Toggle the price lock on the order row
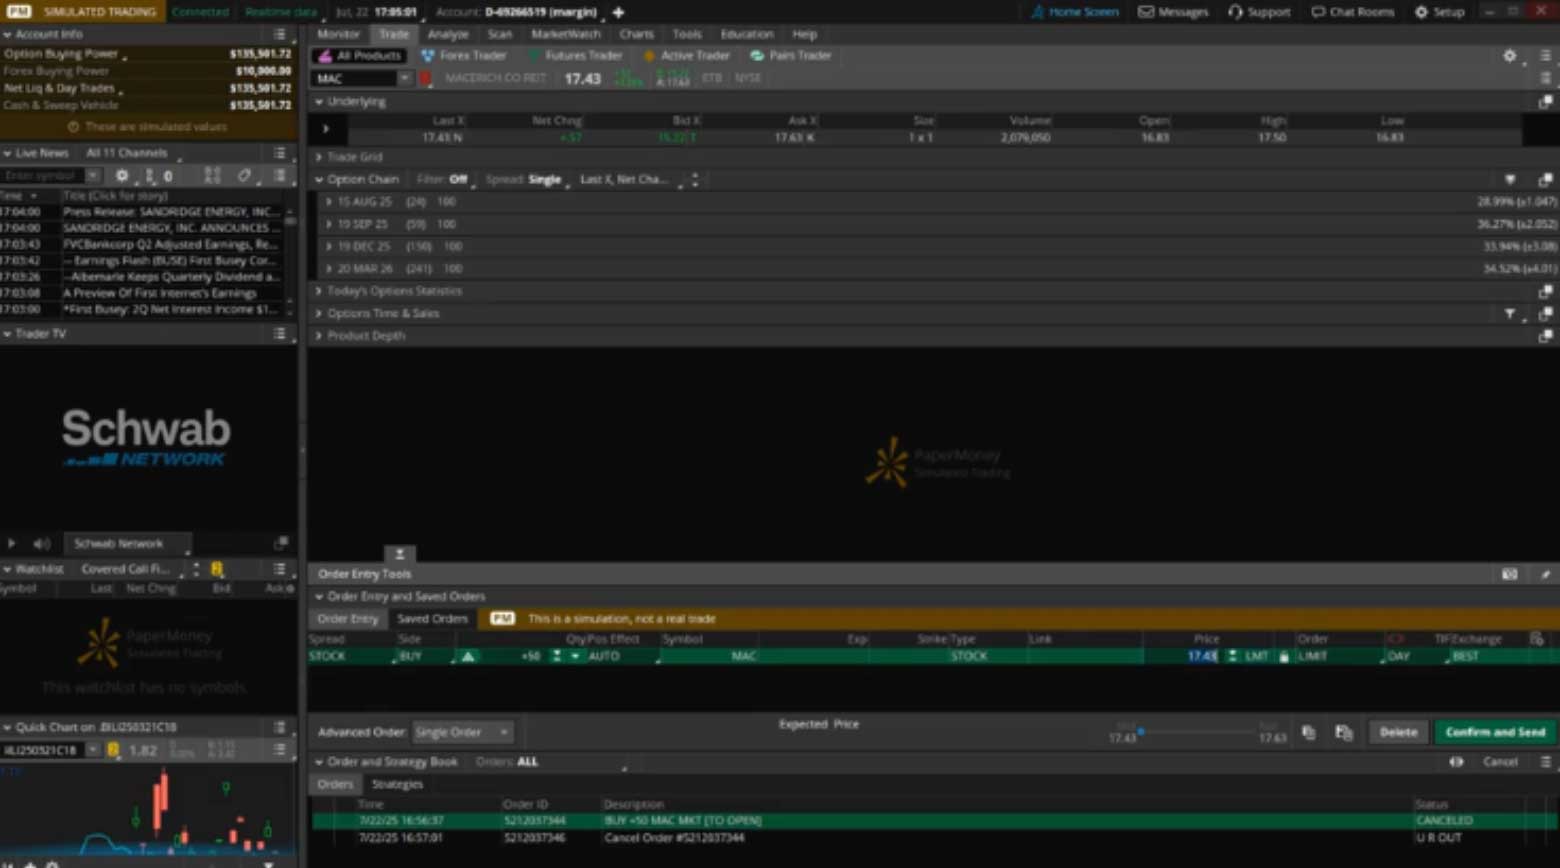 tap(1284, 657)
